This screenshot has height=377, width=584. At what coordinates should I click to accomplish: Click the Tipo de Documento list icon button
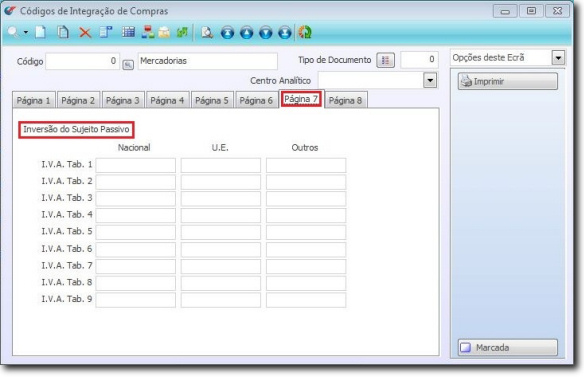(x=385, y=60)
